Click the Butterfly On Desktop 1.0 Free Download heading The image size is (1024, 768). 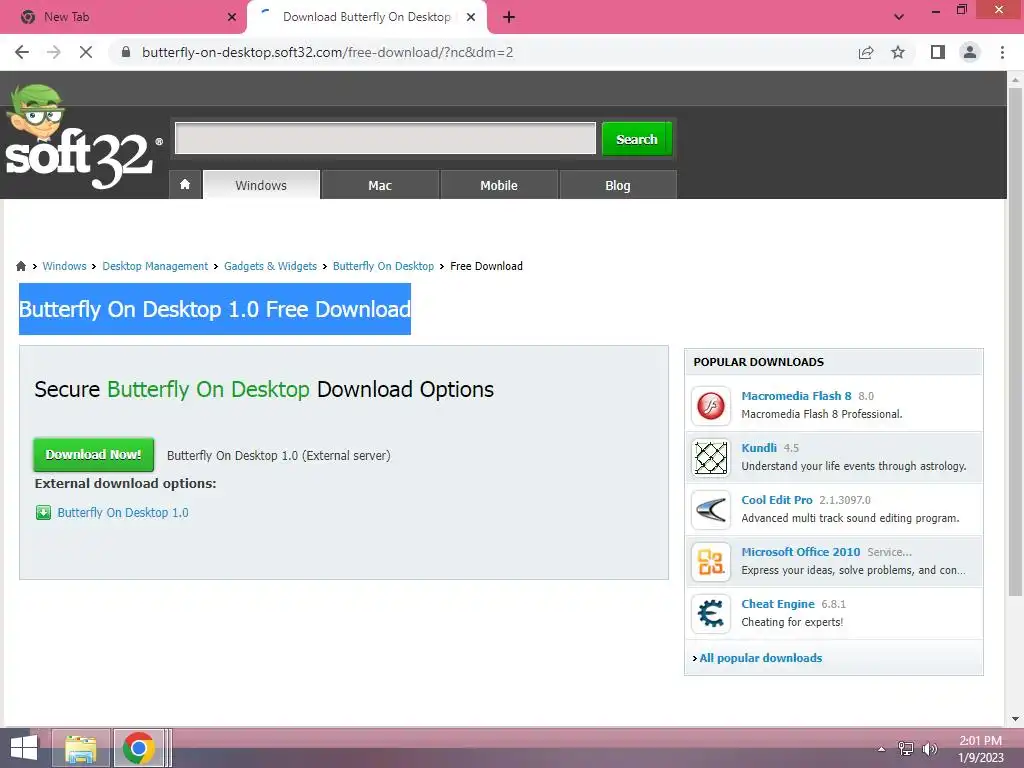pos(215,309)
